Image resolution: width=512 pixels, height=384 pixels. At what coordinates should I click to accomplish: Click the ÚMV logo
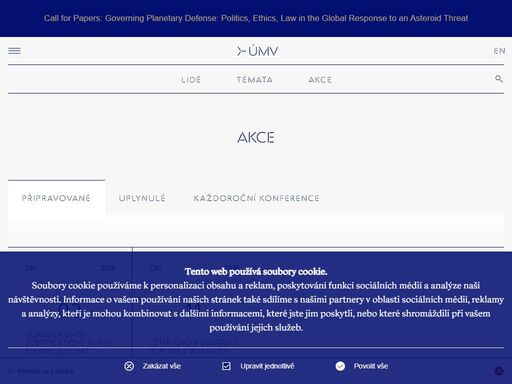(x=257, y=51)
